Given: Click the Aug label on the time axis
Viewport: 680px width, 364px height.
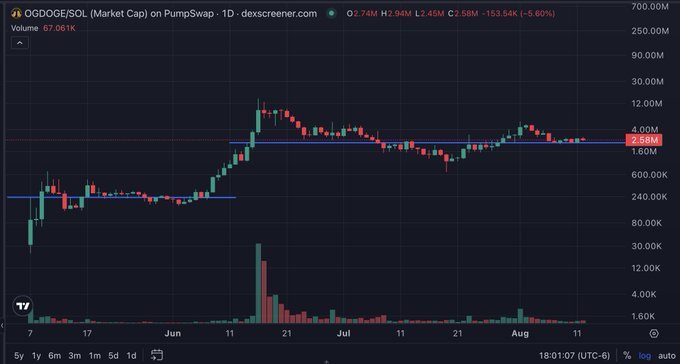Looking at the screenshot, I should click(520, 333).
